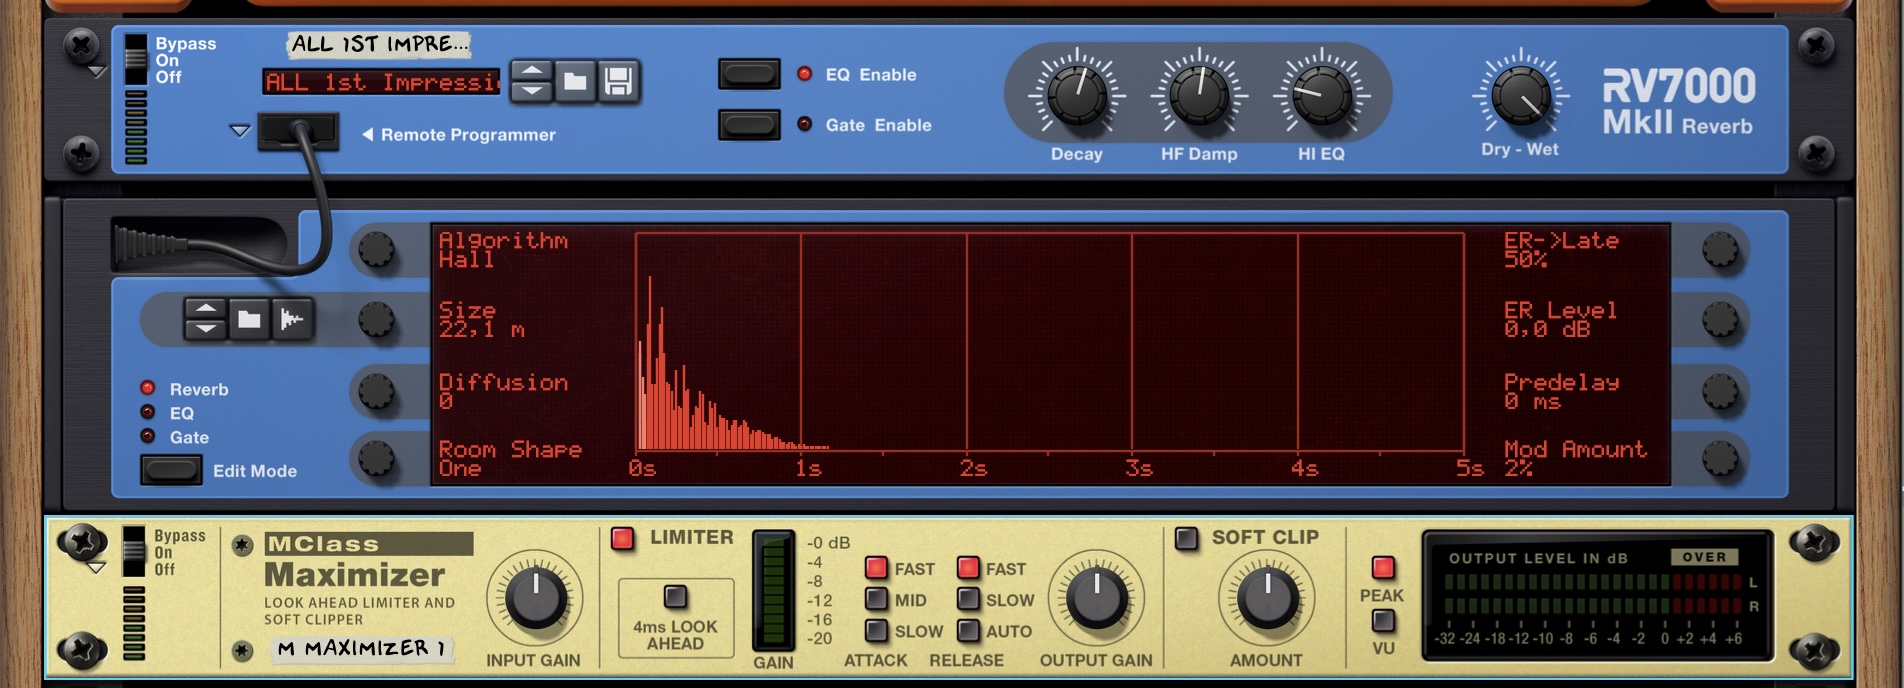Adjust the Maximizer Input Gain knob
The width and height of the screenshot is (1904, 688).
[536, 598]
